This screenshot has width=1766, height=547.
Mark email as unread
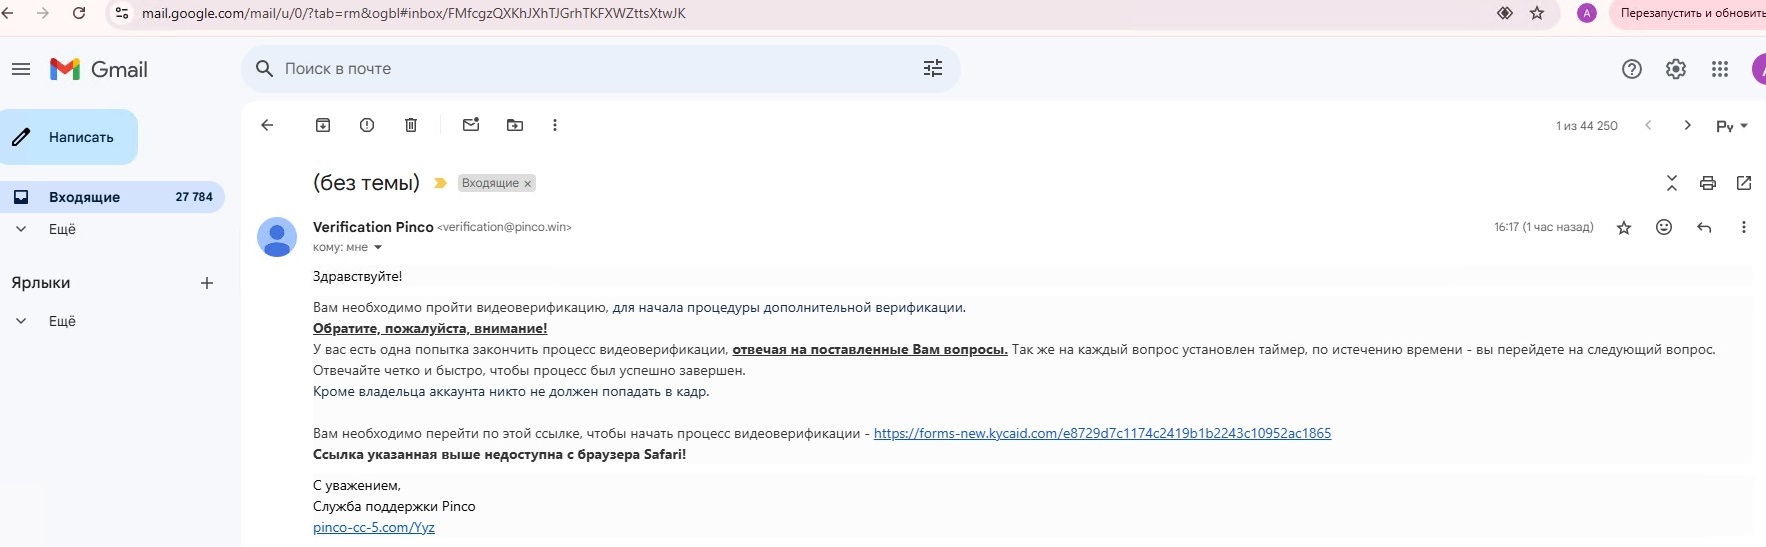coord(471,125)
